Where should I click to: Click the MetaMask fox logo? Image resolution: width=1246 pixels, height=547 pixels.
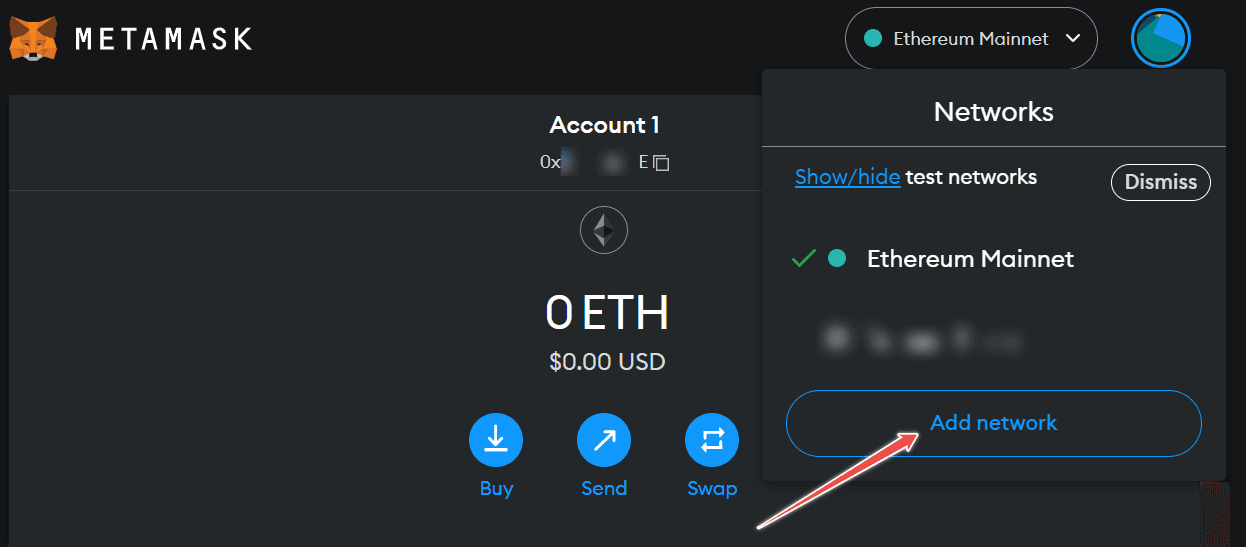tap(33, 38)
